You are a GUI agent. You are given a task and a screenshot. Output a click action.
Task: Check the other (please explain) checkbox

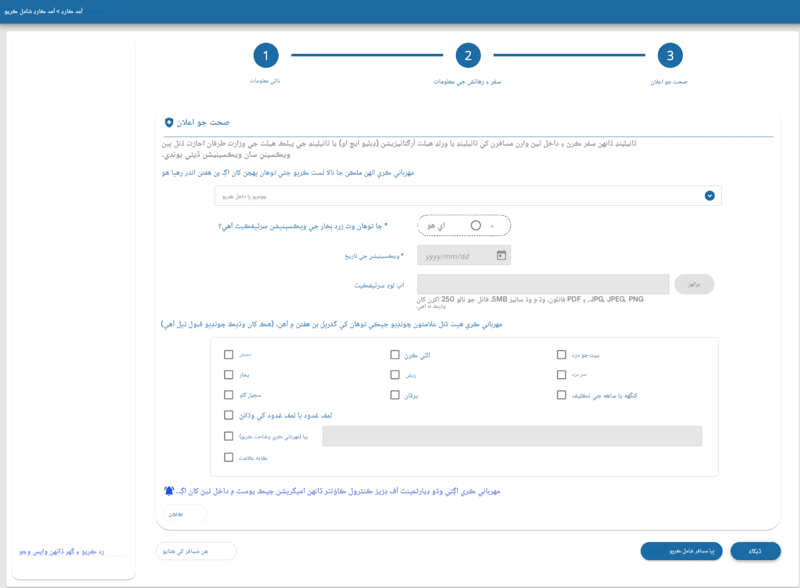coord(229,436)
